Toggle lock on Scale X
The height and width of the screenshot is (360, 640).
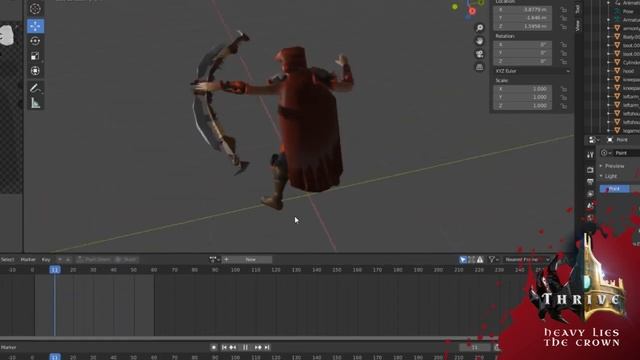564,89
